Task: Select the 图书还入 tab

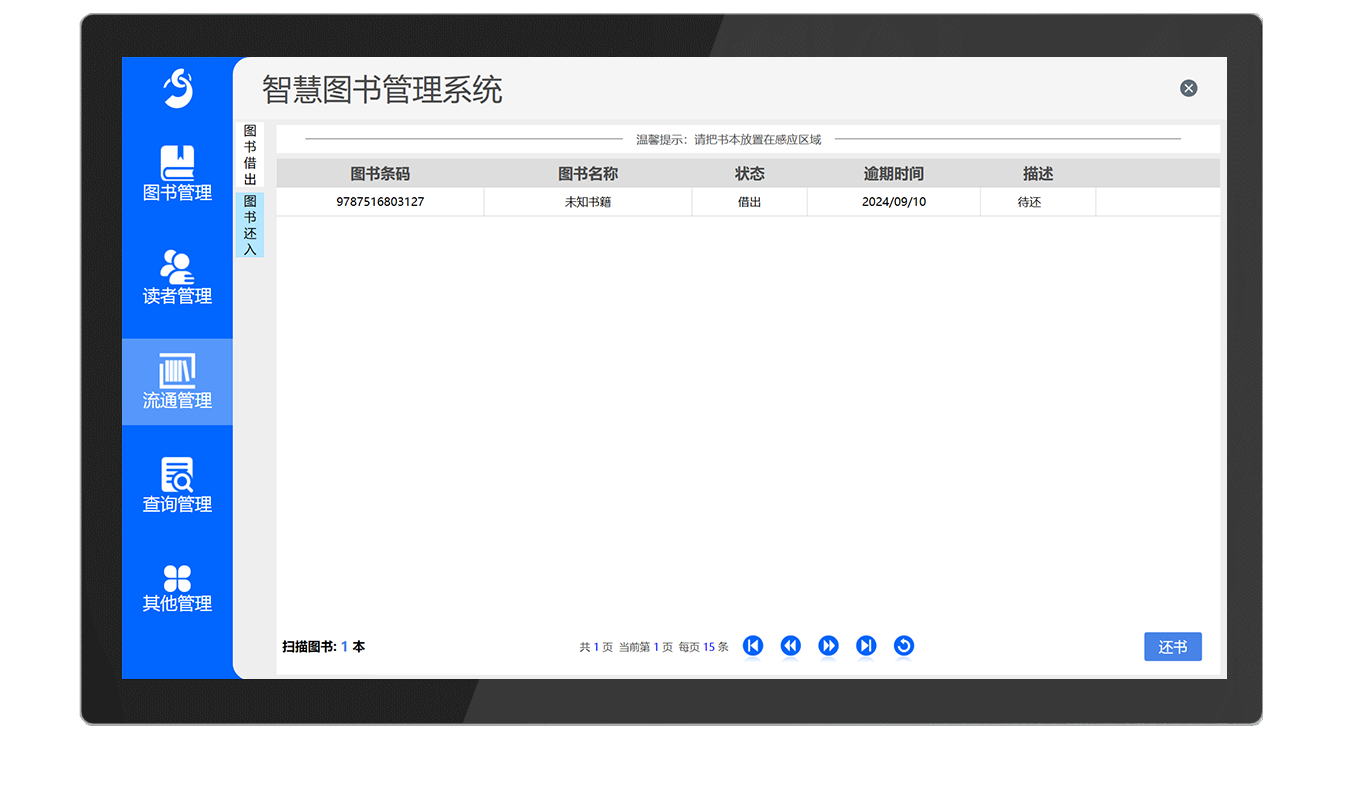Action: coord(249,224)
